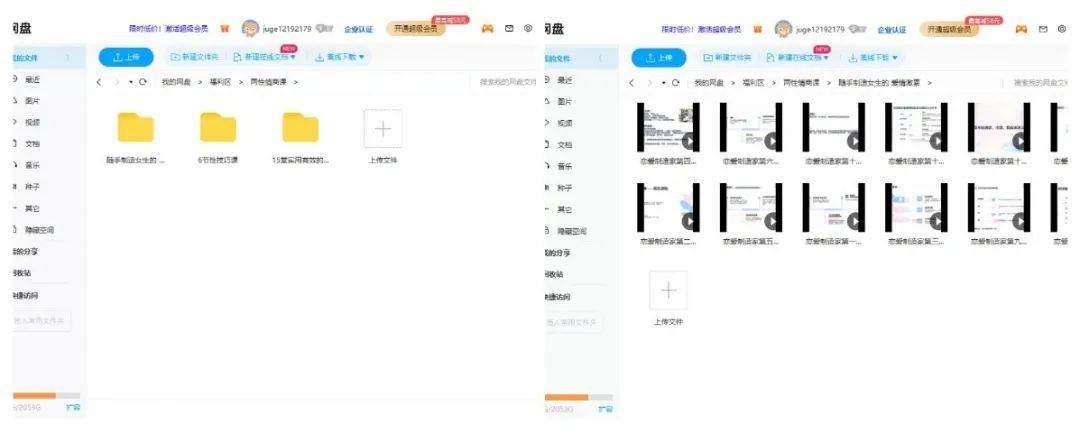1080x433 pixels.
Task: Open history dropdown arrow in video window navigation
Action: 664,83
